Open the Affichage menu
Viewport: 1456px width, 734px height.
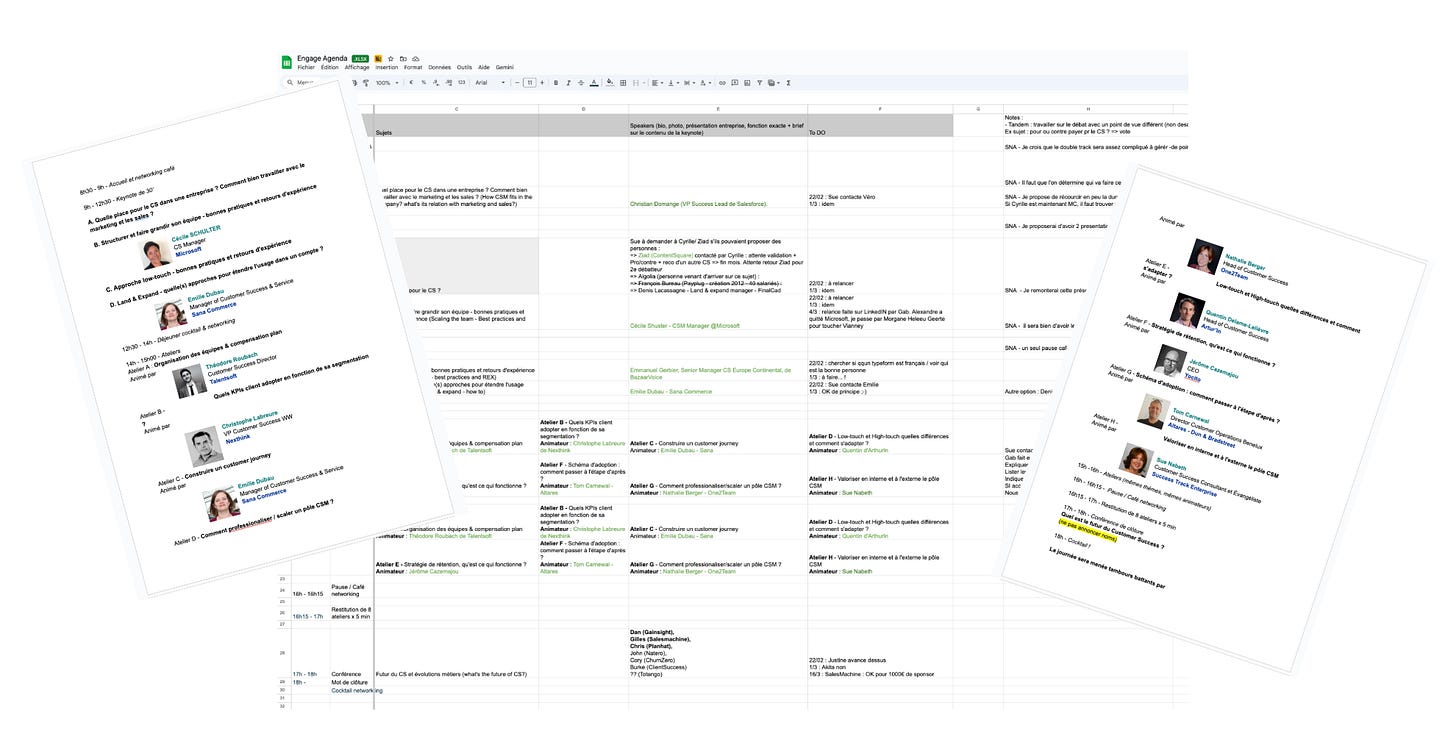[x=357, y=67]
